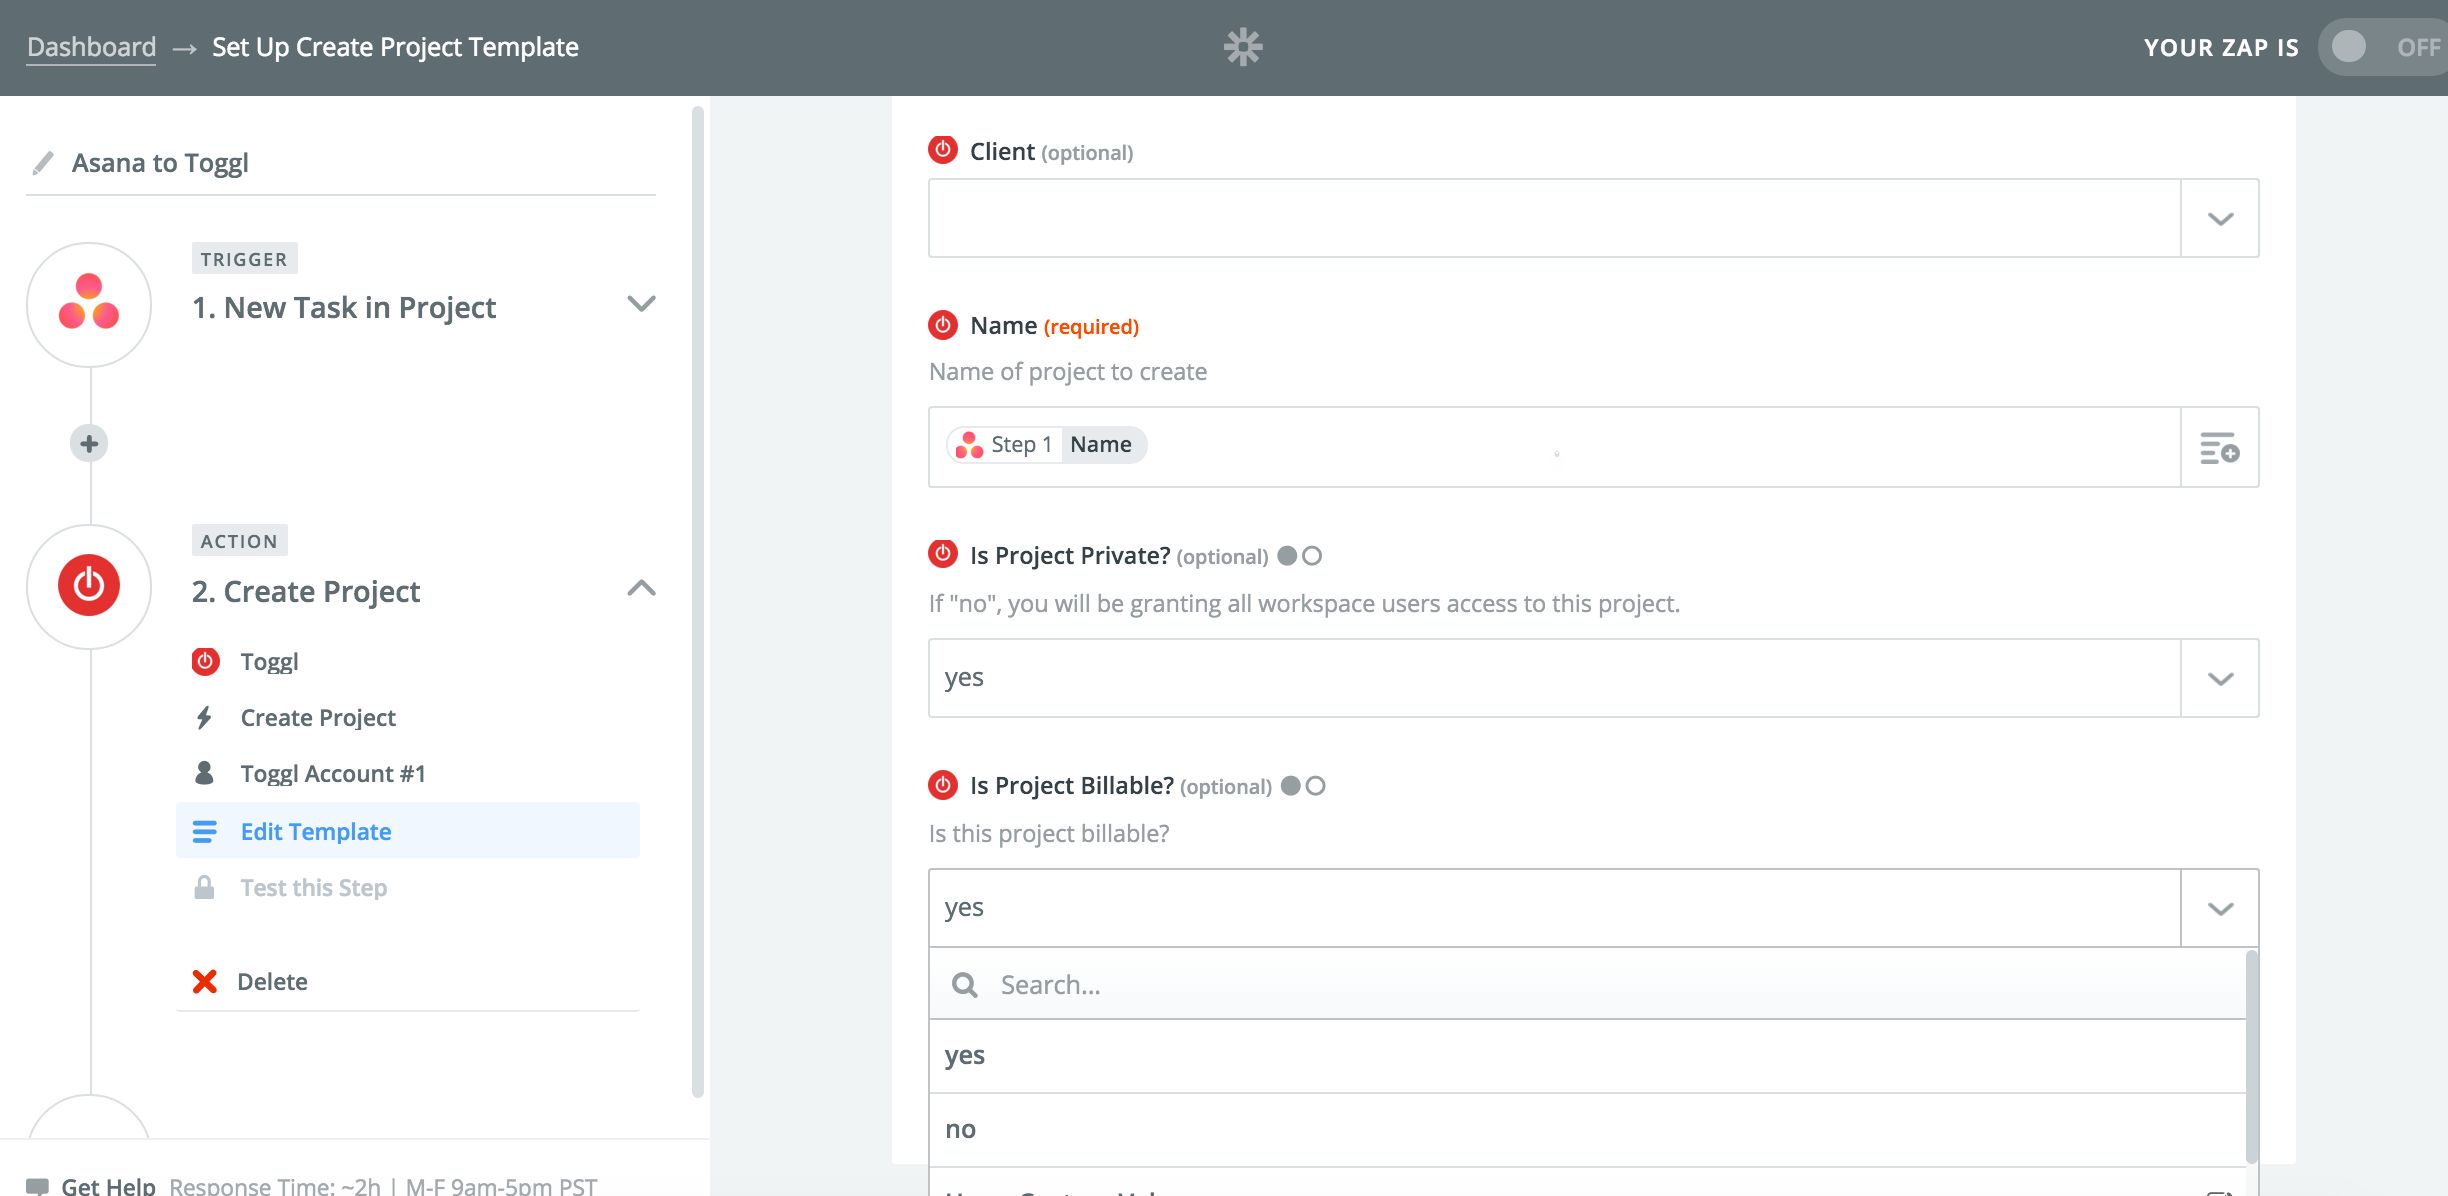Open the Toggl Account #1 step item

coord(408,773)
